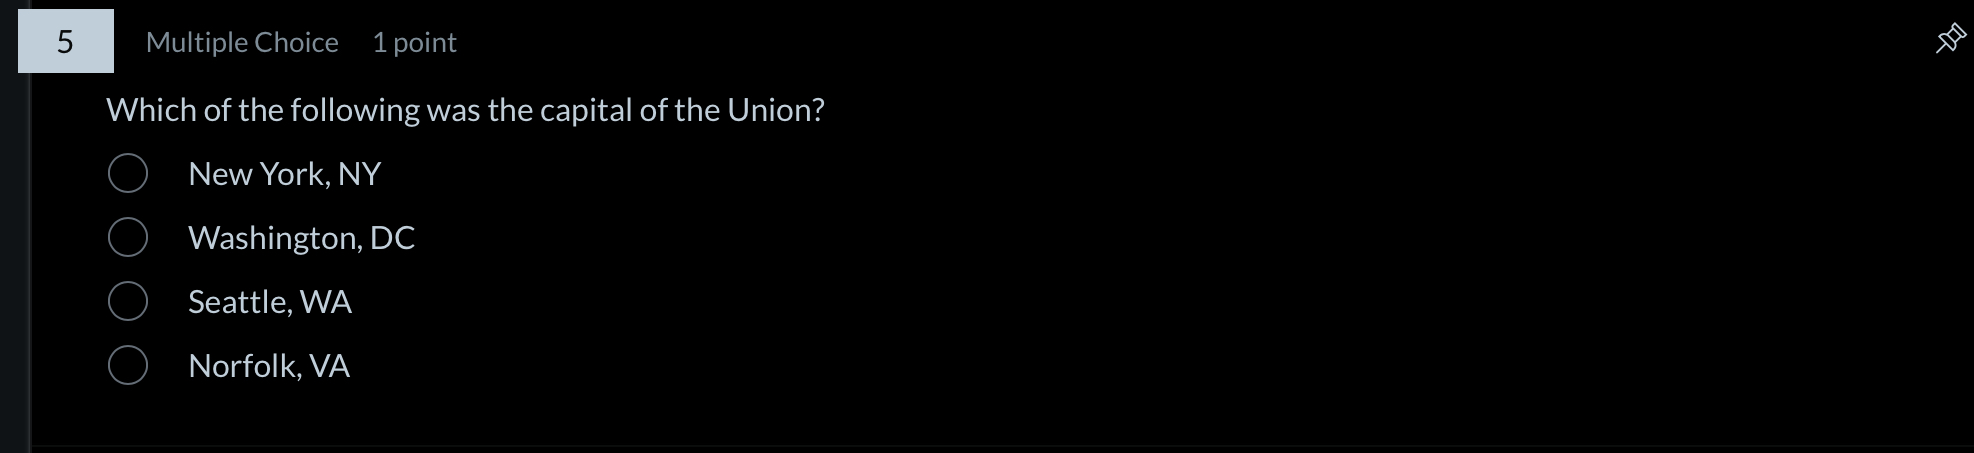Click the 'DC' abbreviation in the second option
The image size is (1974, 453).
393,238
